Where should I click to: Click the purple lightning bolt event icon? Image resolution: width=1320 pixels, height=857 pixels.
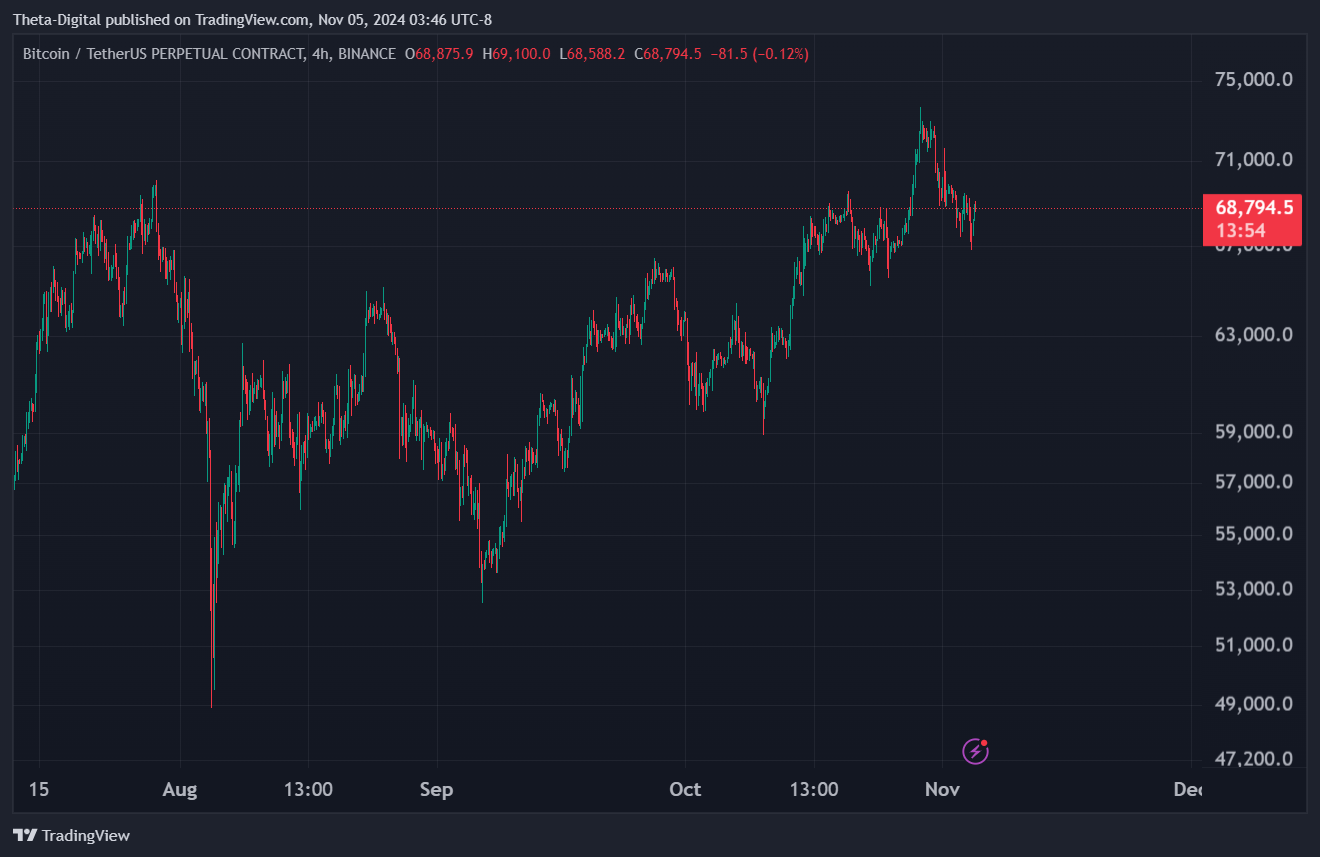tap(975, 751)
